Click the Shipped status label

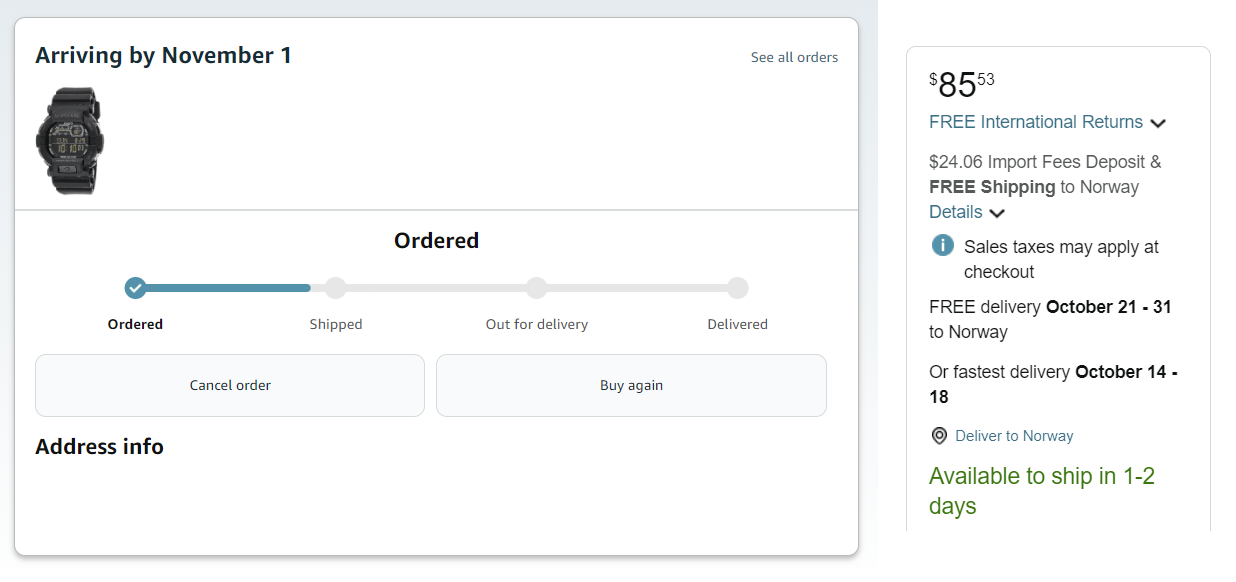pos(336,324)
